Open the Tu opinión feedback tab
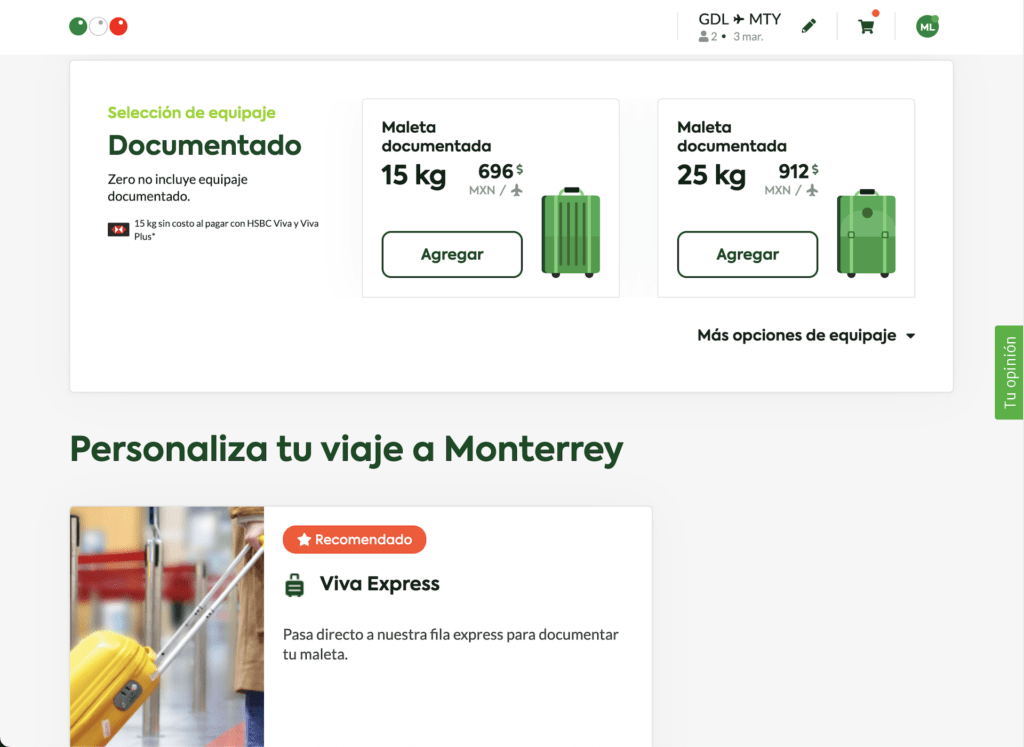Screen dimensions: 1024x747 click(x=1009, y=372)
